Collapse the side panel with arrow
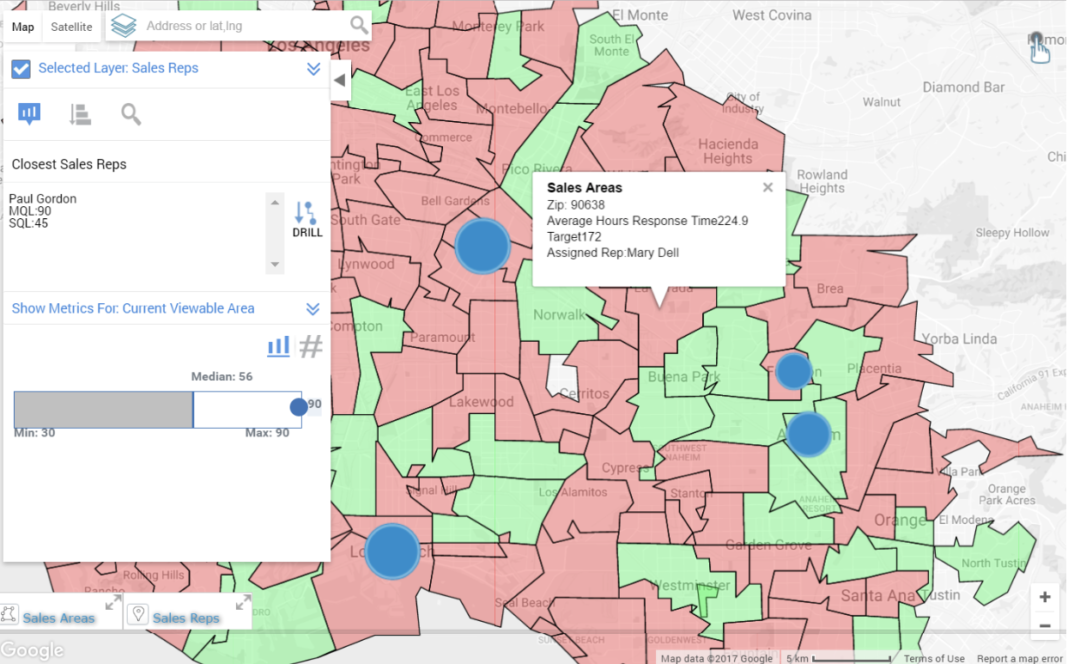 pos(340,80)
